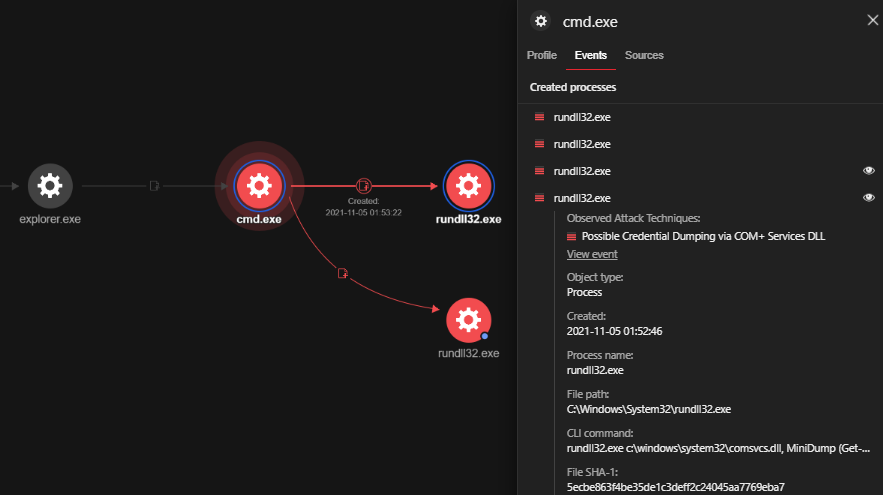Screen dimensions: 883x495
Task: Select the lower rundll32.exe node with blue dot
Action: (x=468, y=320)
